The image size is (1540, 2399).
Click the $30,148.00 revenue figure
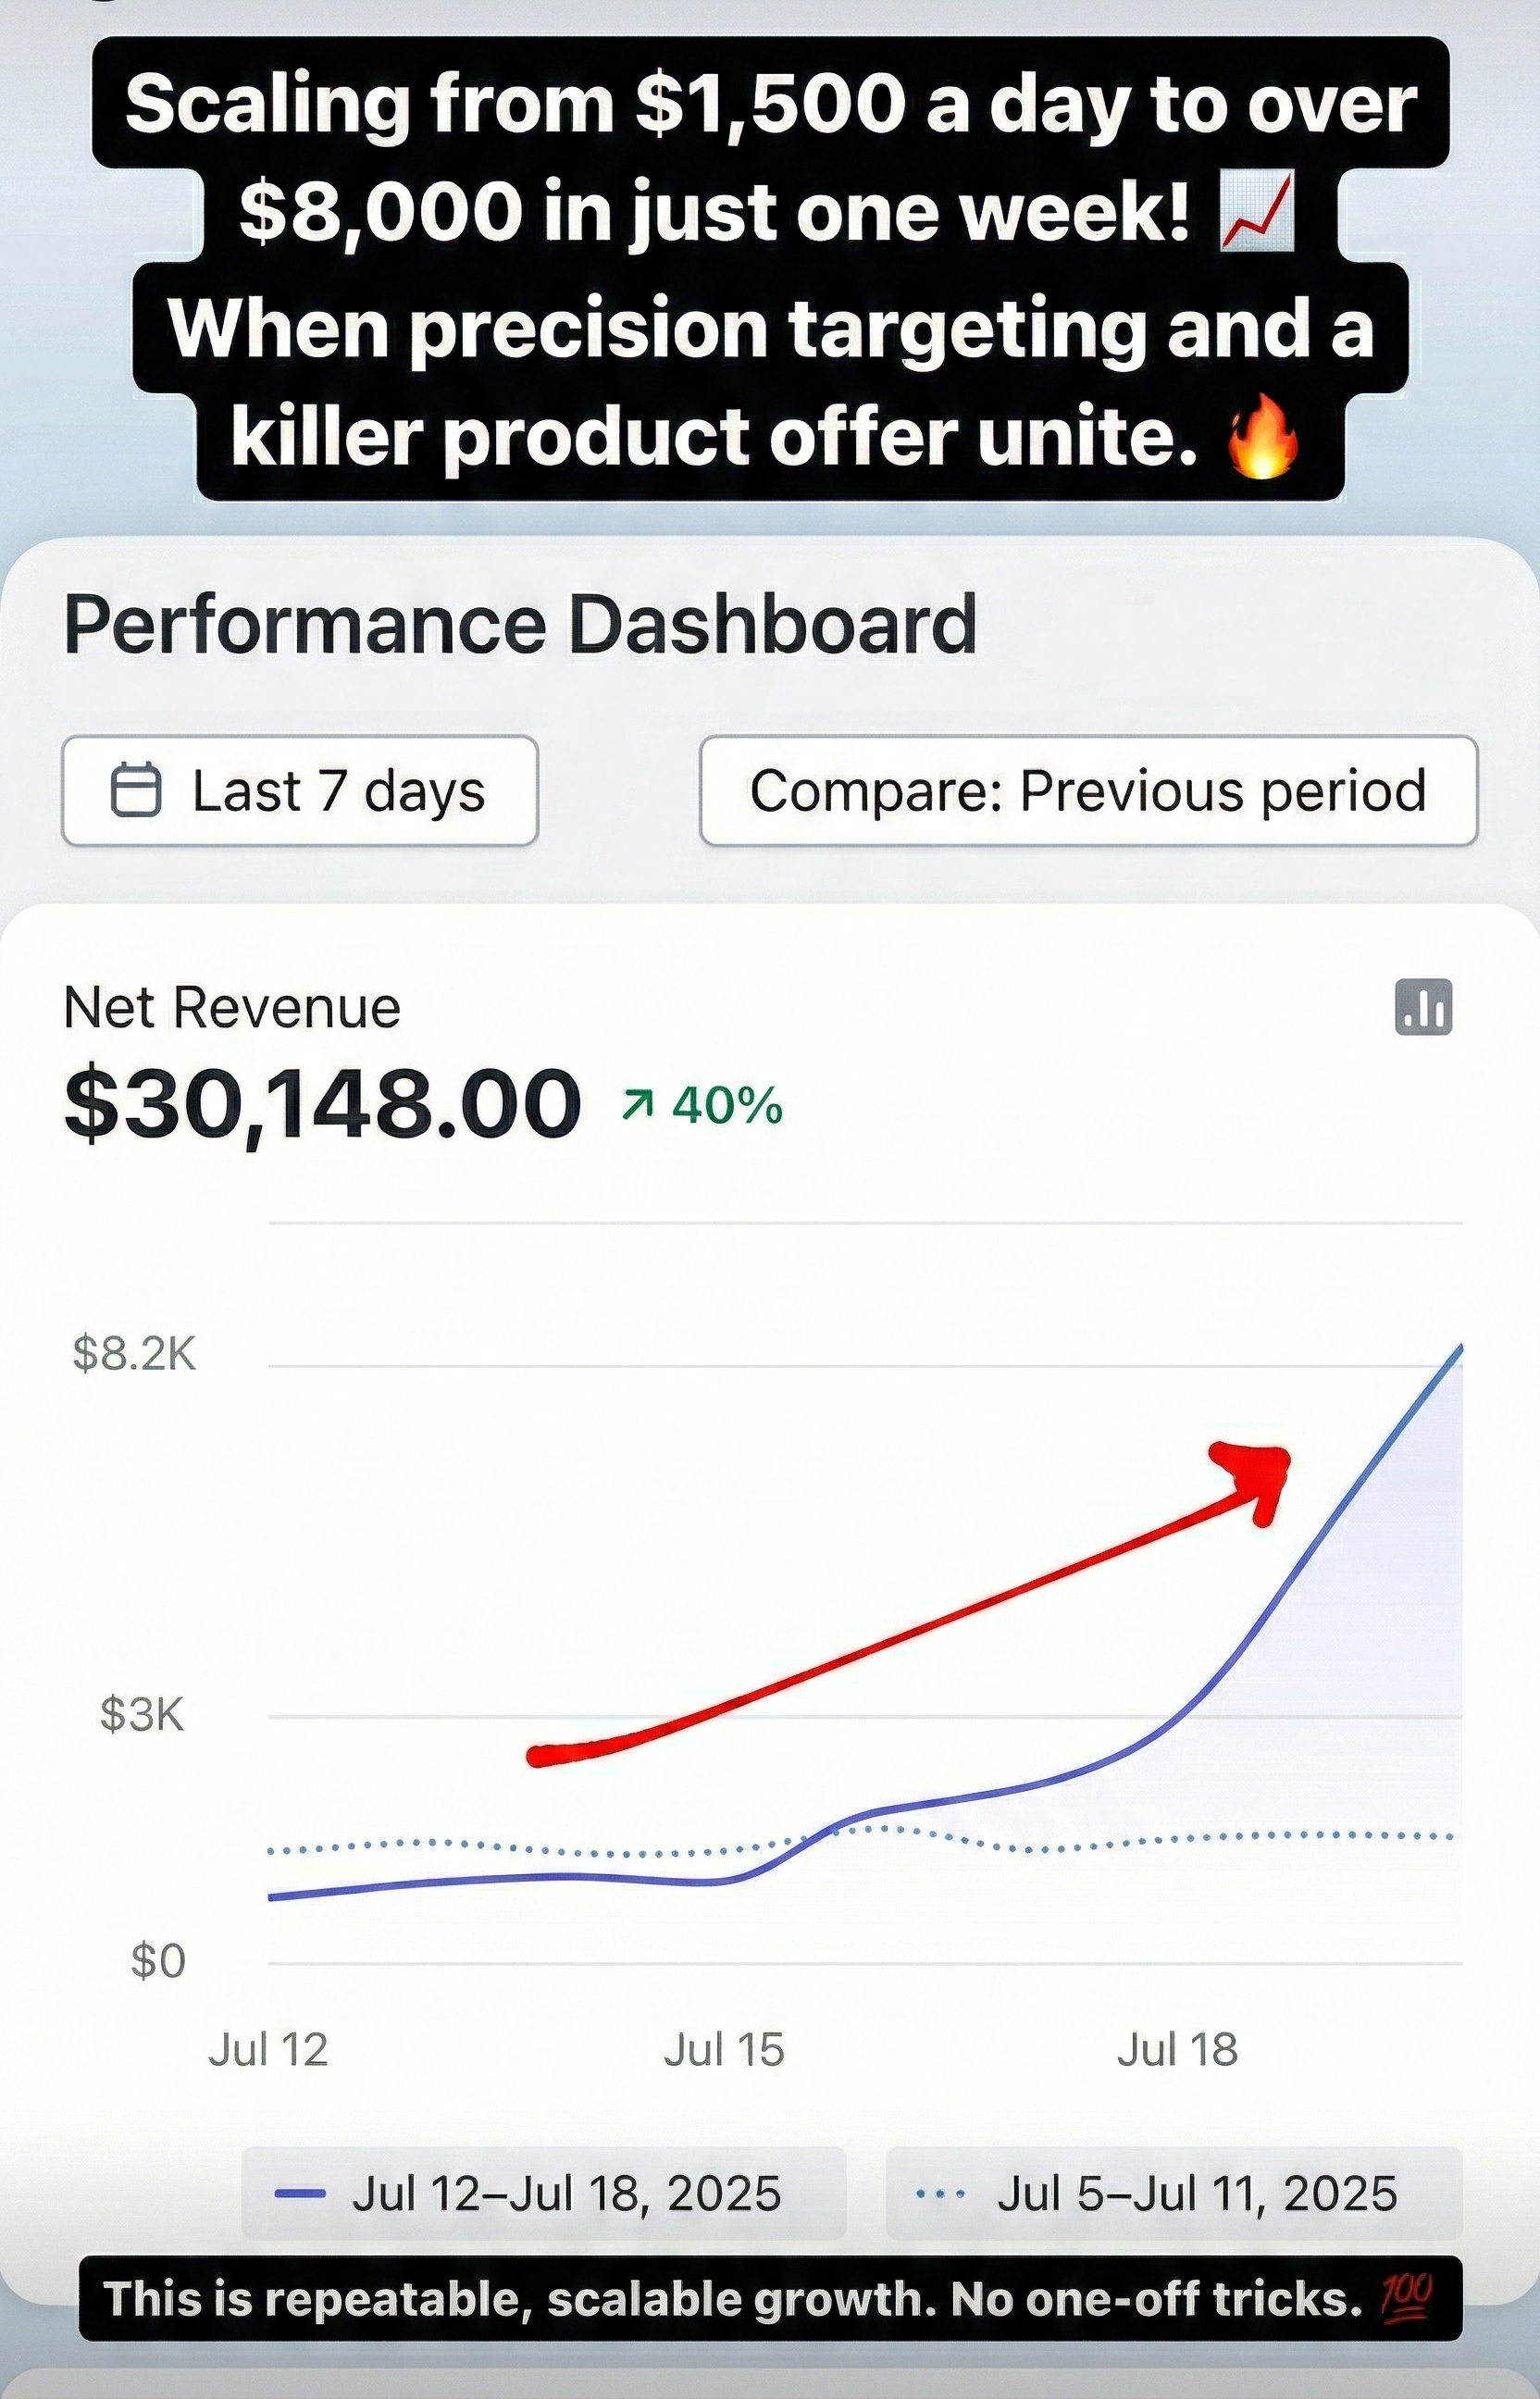(320, 1104)
